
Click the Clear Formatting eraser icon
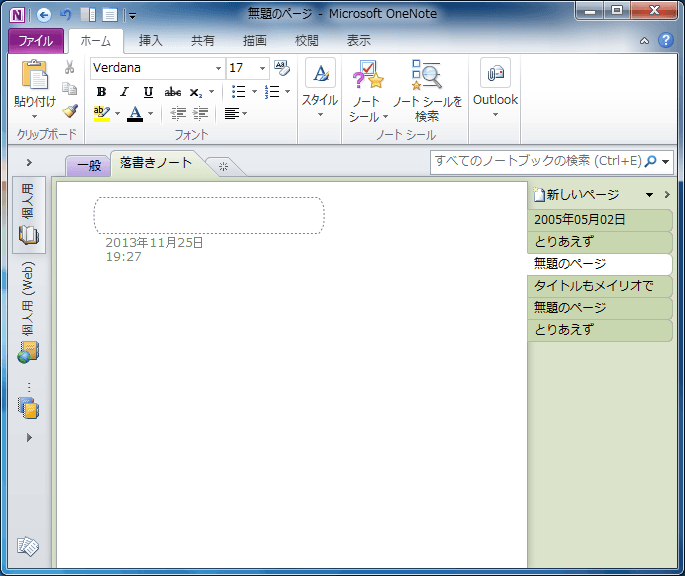click(x=282, y=68)
